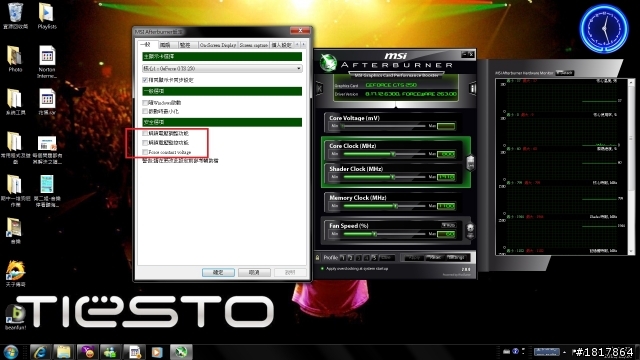
Task: Select Profile 1 slot
Action: pyautogui.click(x=343, y=258)
